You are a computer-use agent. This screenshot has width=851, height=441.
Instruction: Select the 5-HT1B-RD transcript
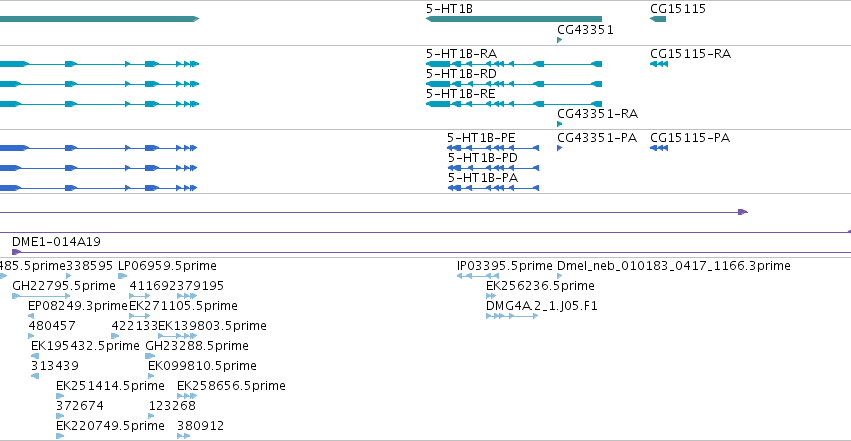514,84
